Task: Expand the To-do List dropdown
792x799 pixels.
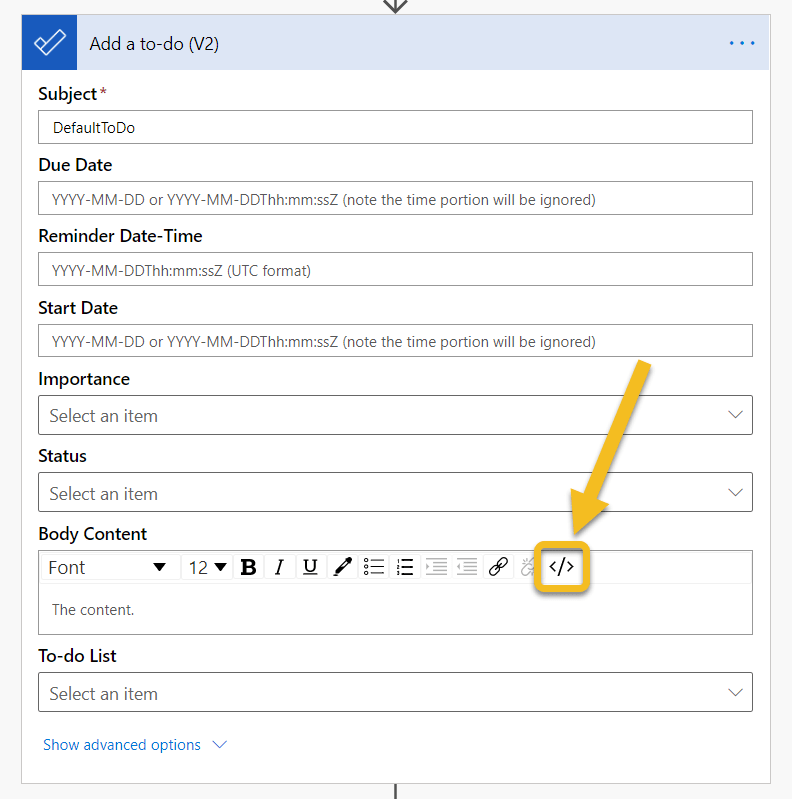Action: (395, 693)
